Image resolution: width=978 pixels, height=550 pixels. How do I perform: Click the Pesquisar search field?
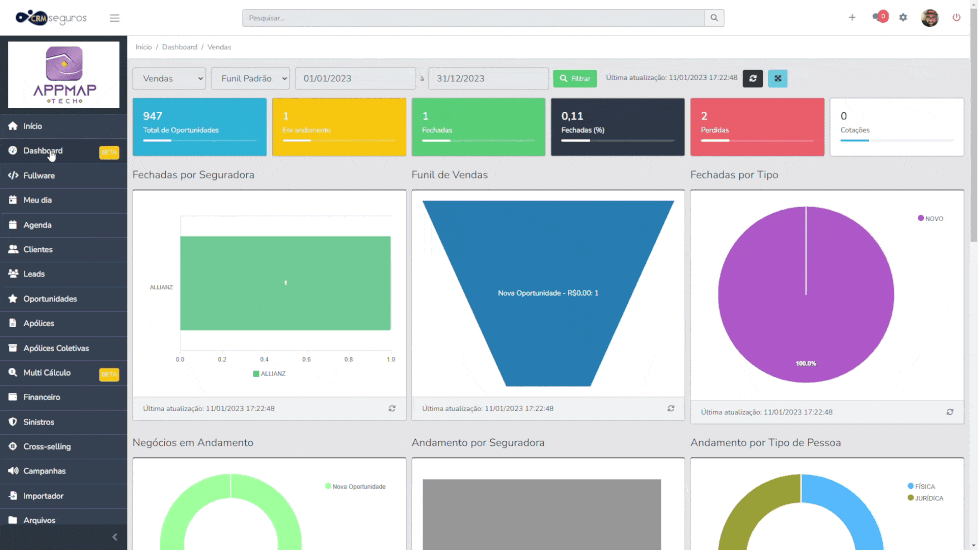tap(473, 18)
